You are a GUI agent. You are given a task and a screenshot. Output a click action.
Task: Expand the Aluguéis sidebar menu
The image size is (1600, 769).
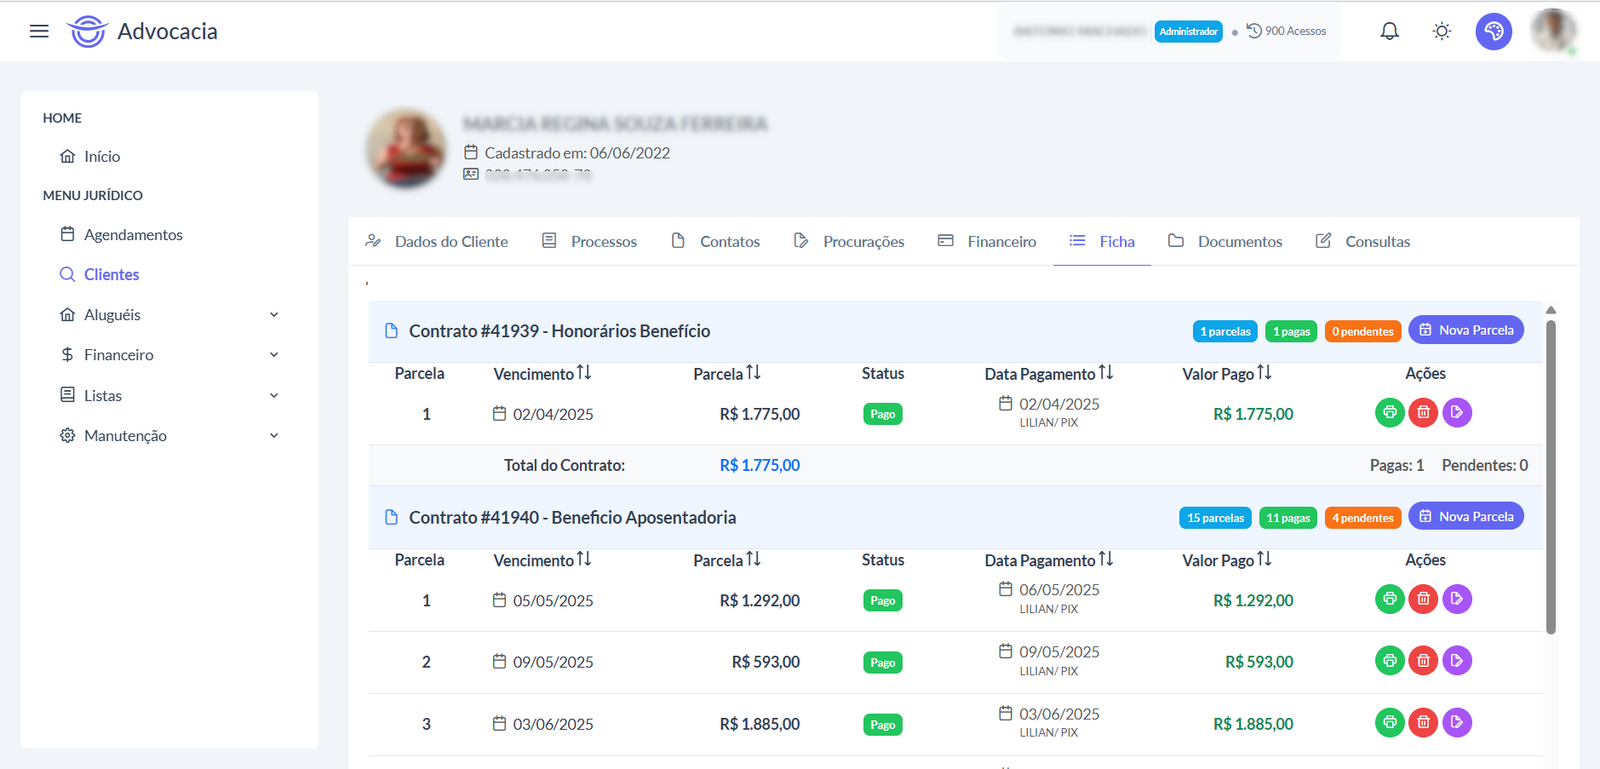pyautogui.click(x=169, y=315)
